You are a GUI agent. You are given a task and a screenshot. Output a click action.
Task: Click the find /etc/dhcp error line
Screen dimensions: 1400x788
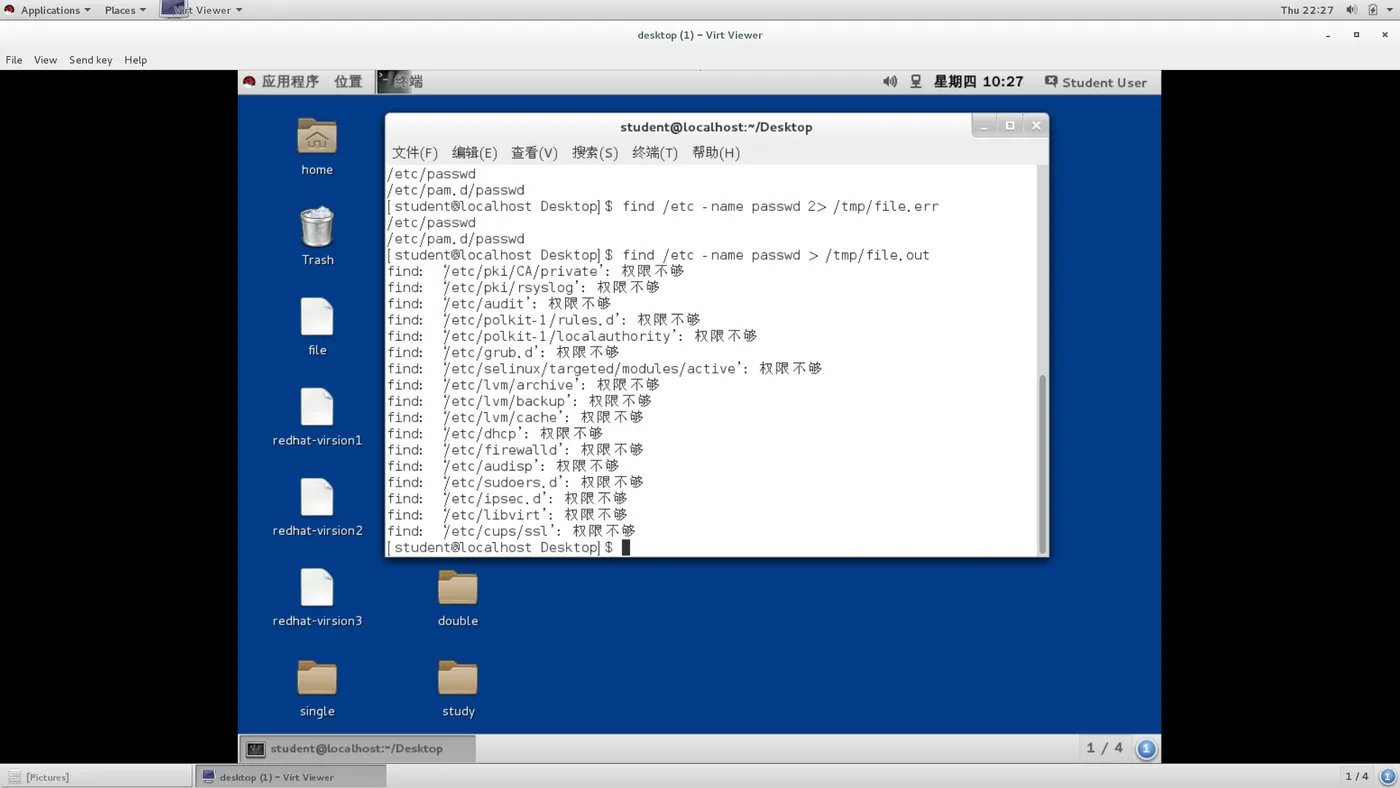[495, 434]
